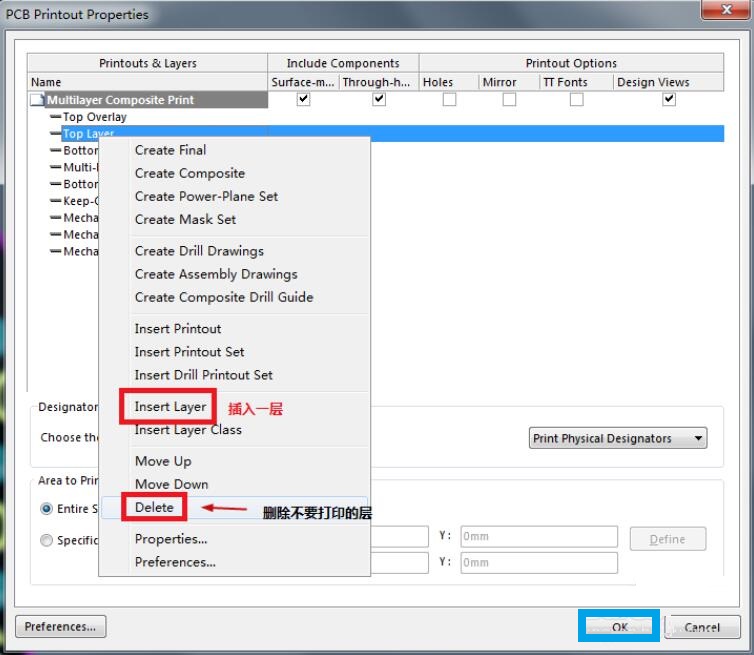Open Properties... from context menu
This screenshot has width=754, height=655.
tap(171, 539)
